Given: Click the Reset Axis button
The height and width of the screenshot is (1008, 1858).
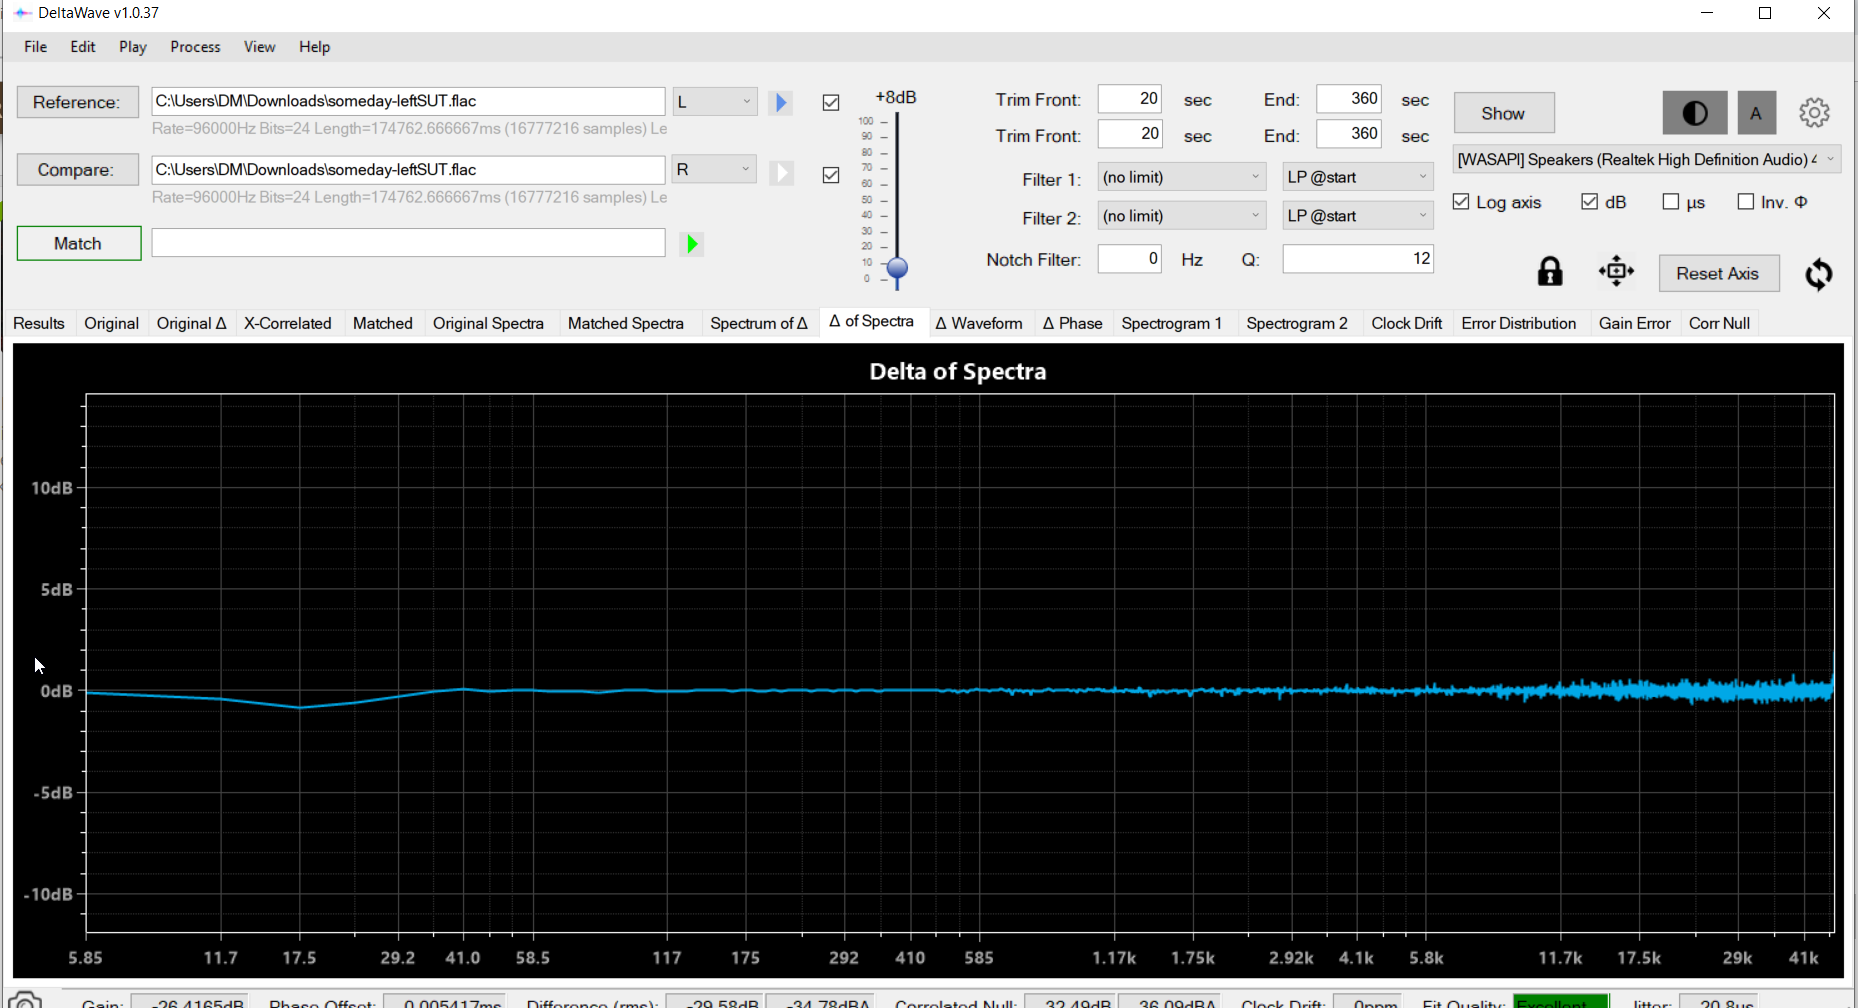Looking at the screenshot, I should pos(1718,273).
